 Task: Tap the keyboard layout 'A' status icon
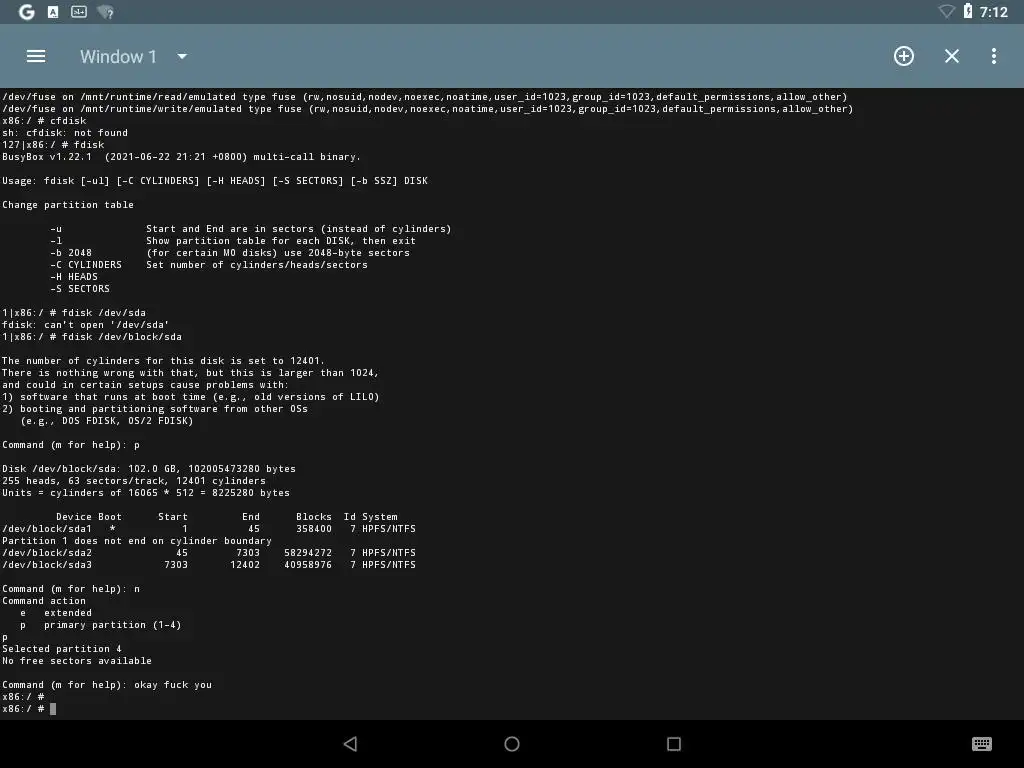point(53,12)
